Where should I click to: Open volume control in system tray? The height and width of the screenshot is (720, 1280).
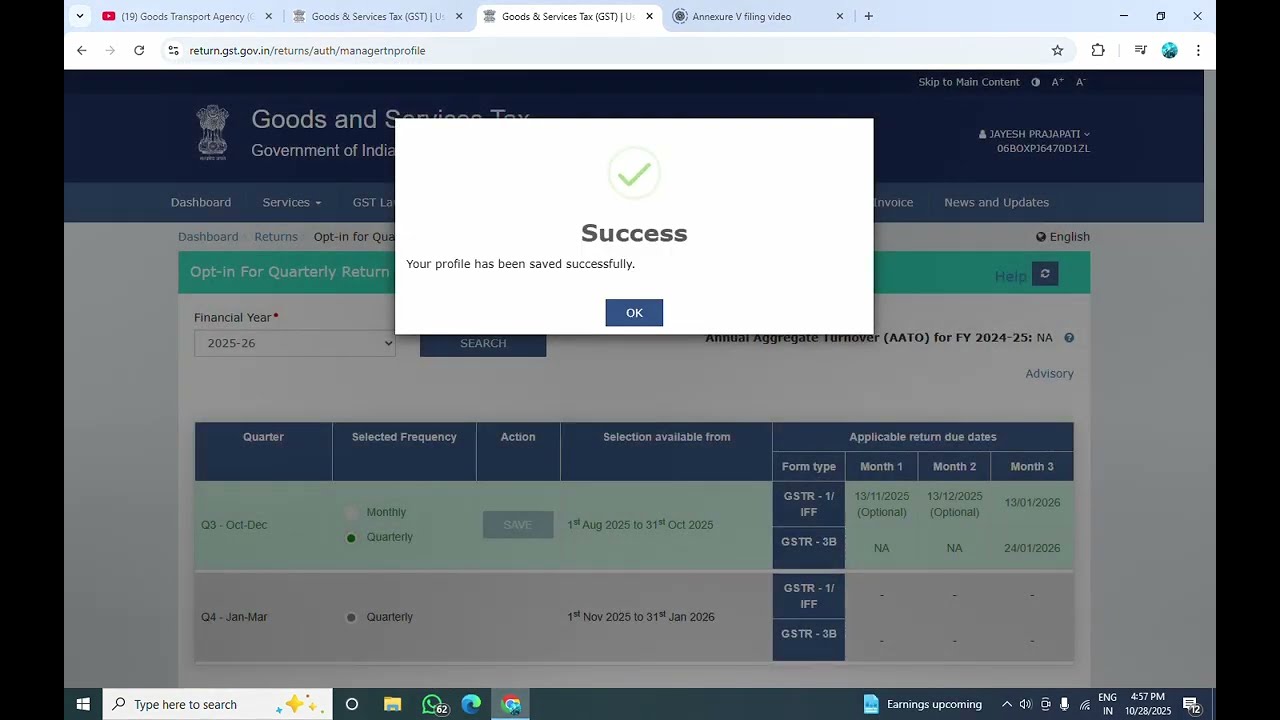[1026, 704]
